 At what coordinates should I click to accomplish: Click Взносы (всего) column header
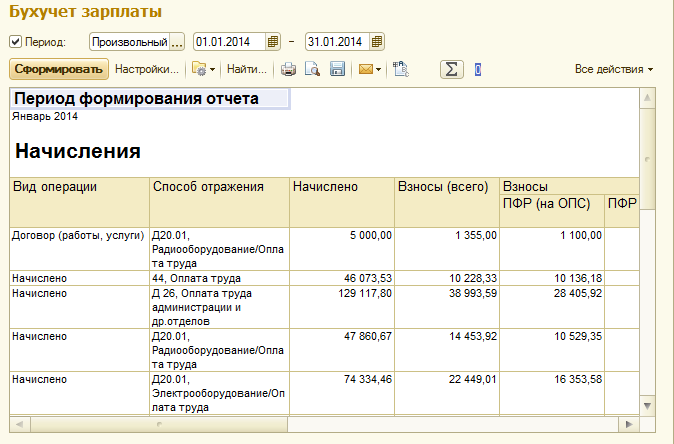click(447, 202)
